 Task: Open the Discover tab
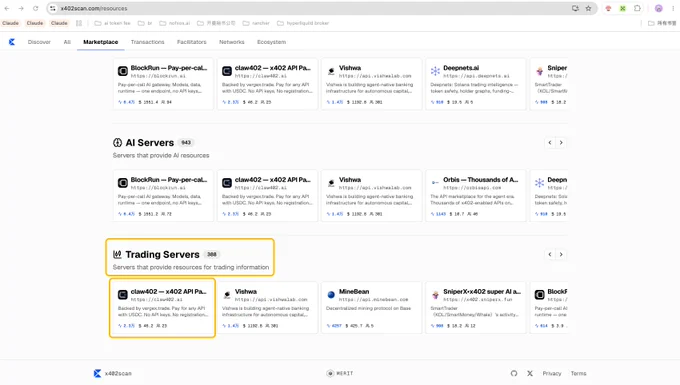point(39,42)
